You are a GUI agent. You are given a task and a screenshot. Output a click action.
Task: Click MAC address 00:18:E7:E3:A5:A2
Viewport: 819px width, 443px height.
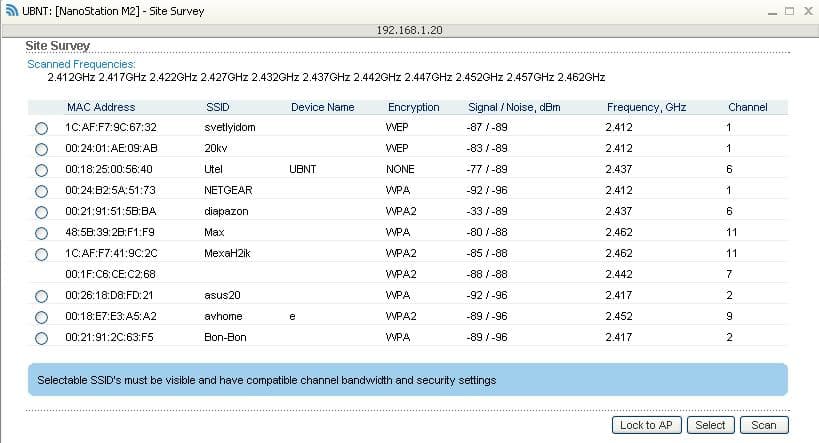click(111, 316)
